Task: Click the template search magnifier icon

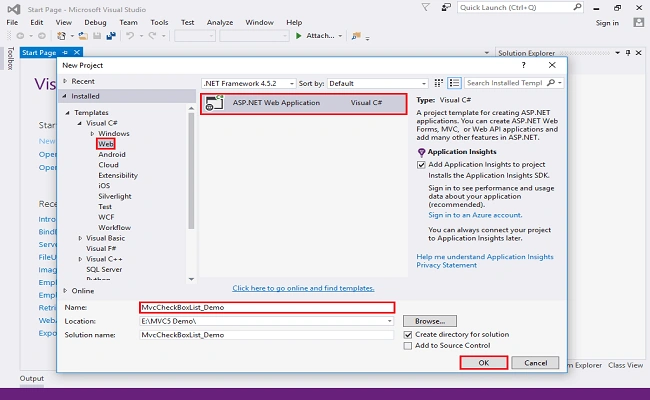Action: tap(551, 83)
